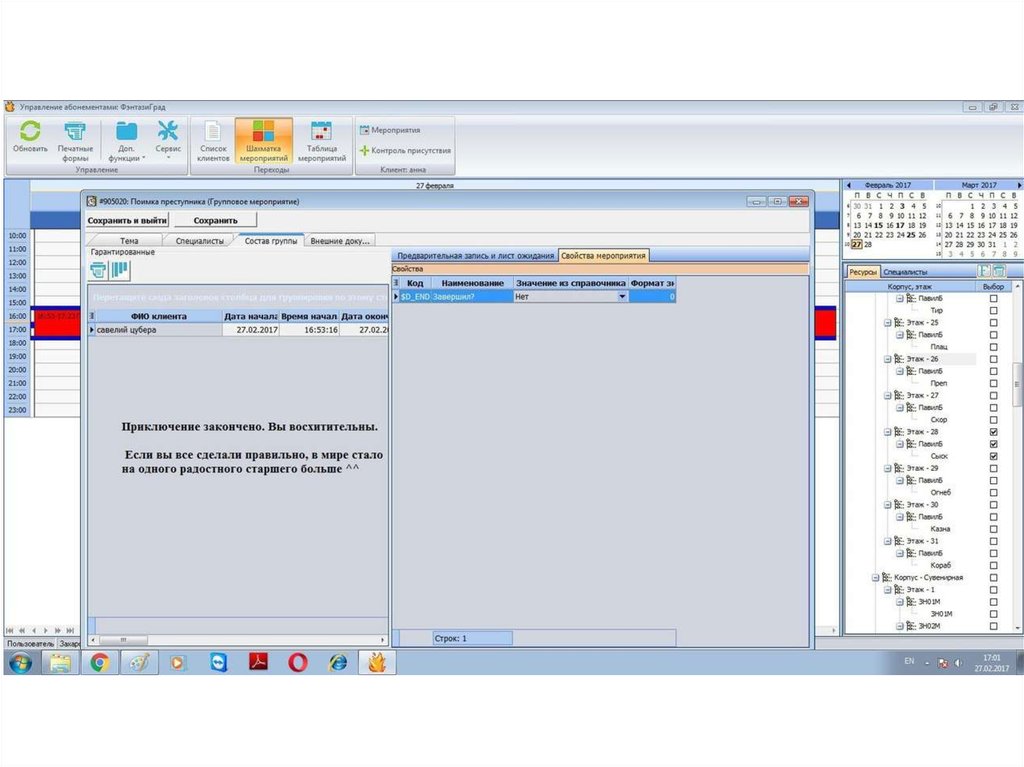1024x767 pixels.
Task: Click the event dialog title icon
Action: 92,202
